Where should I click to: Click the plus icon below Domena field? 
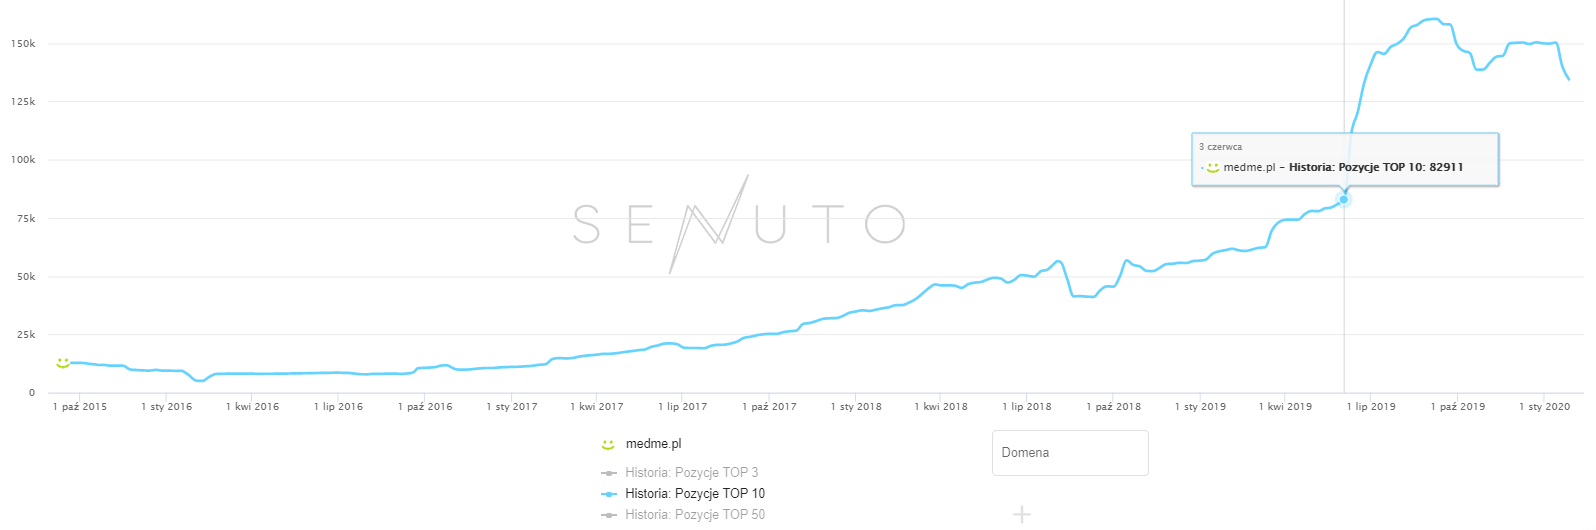click(1021, 514)
